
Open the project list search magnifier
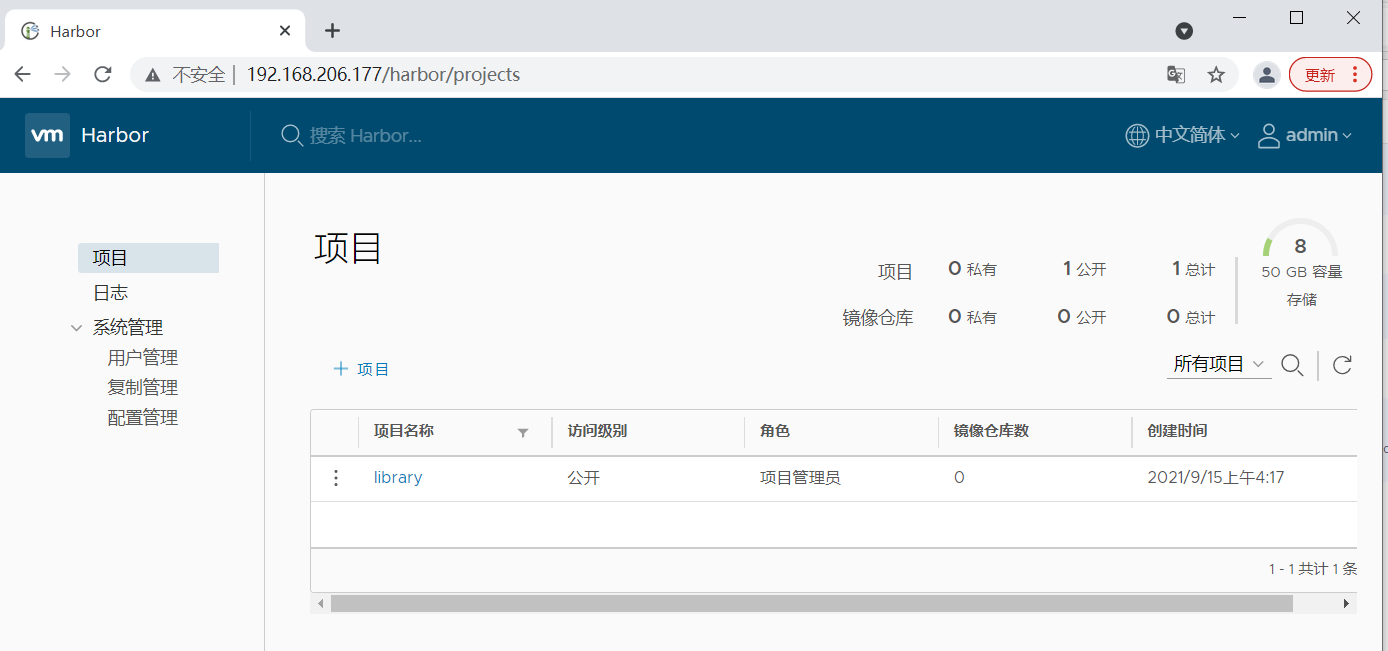(1292, 365)
